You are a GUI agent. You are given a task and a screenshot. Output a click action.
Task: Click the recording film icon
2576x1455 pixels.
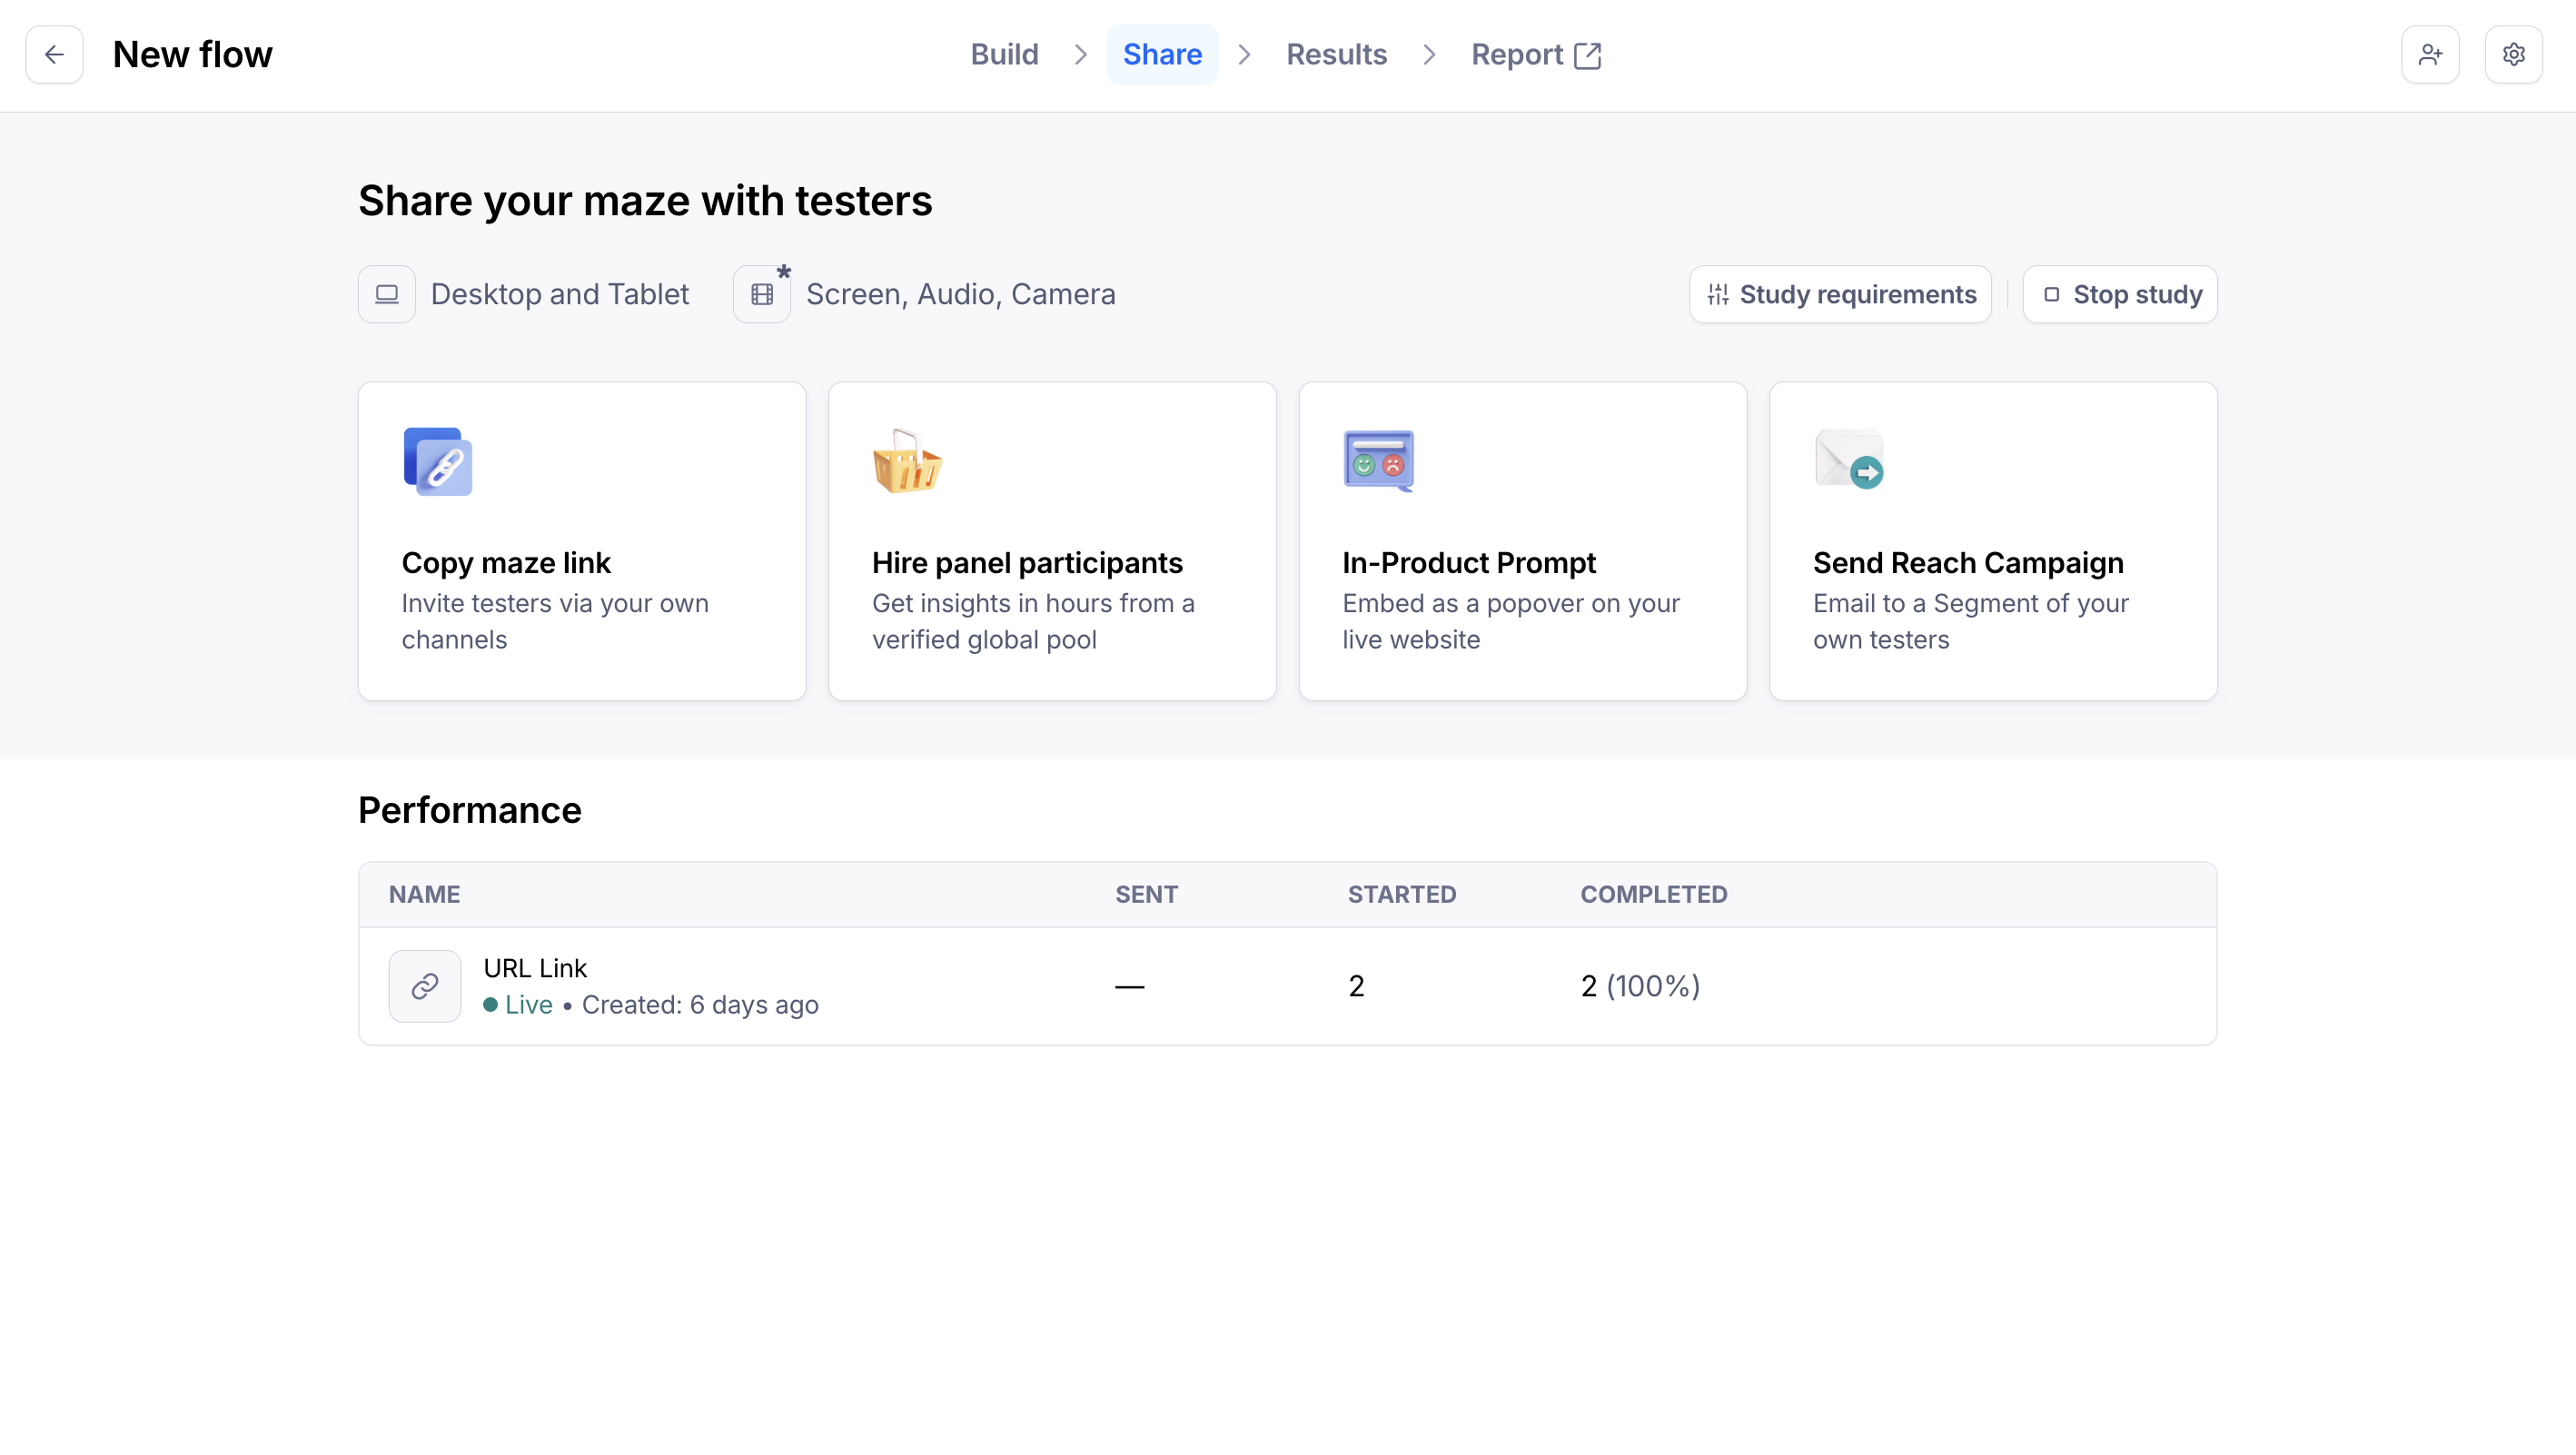pos(762,294)
